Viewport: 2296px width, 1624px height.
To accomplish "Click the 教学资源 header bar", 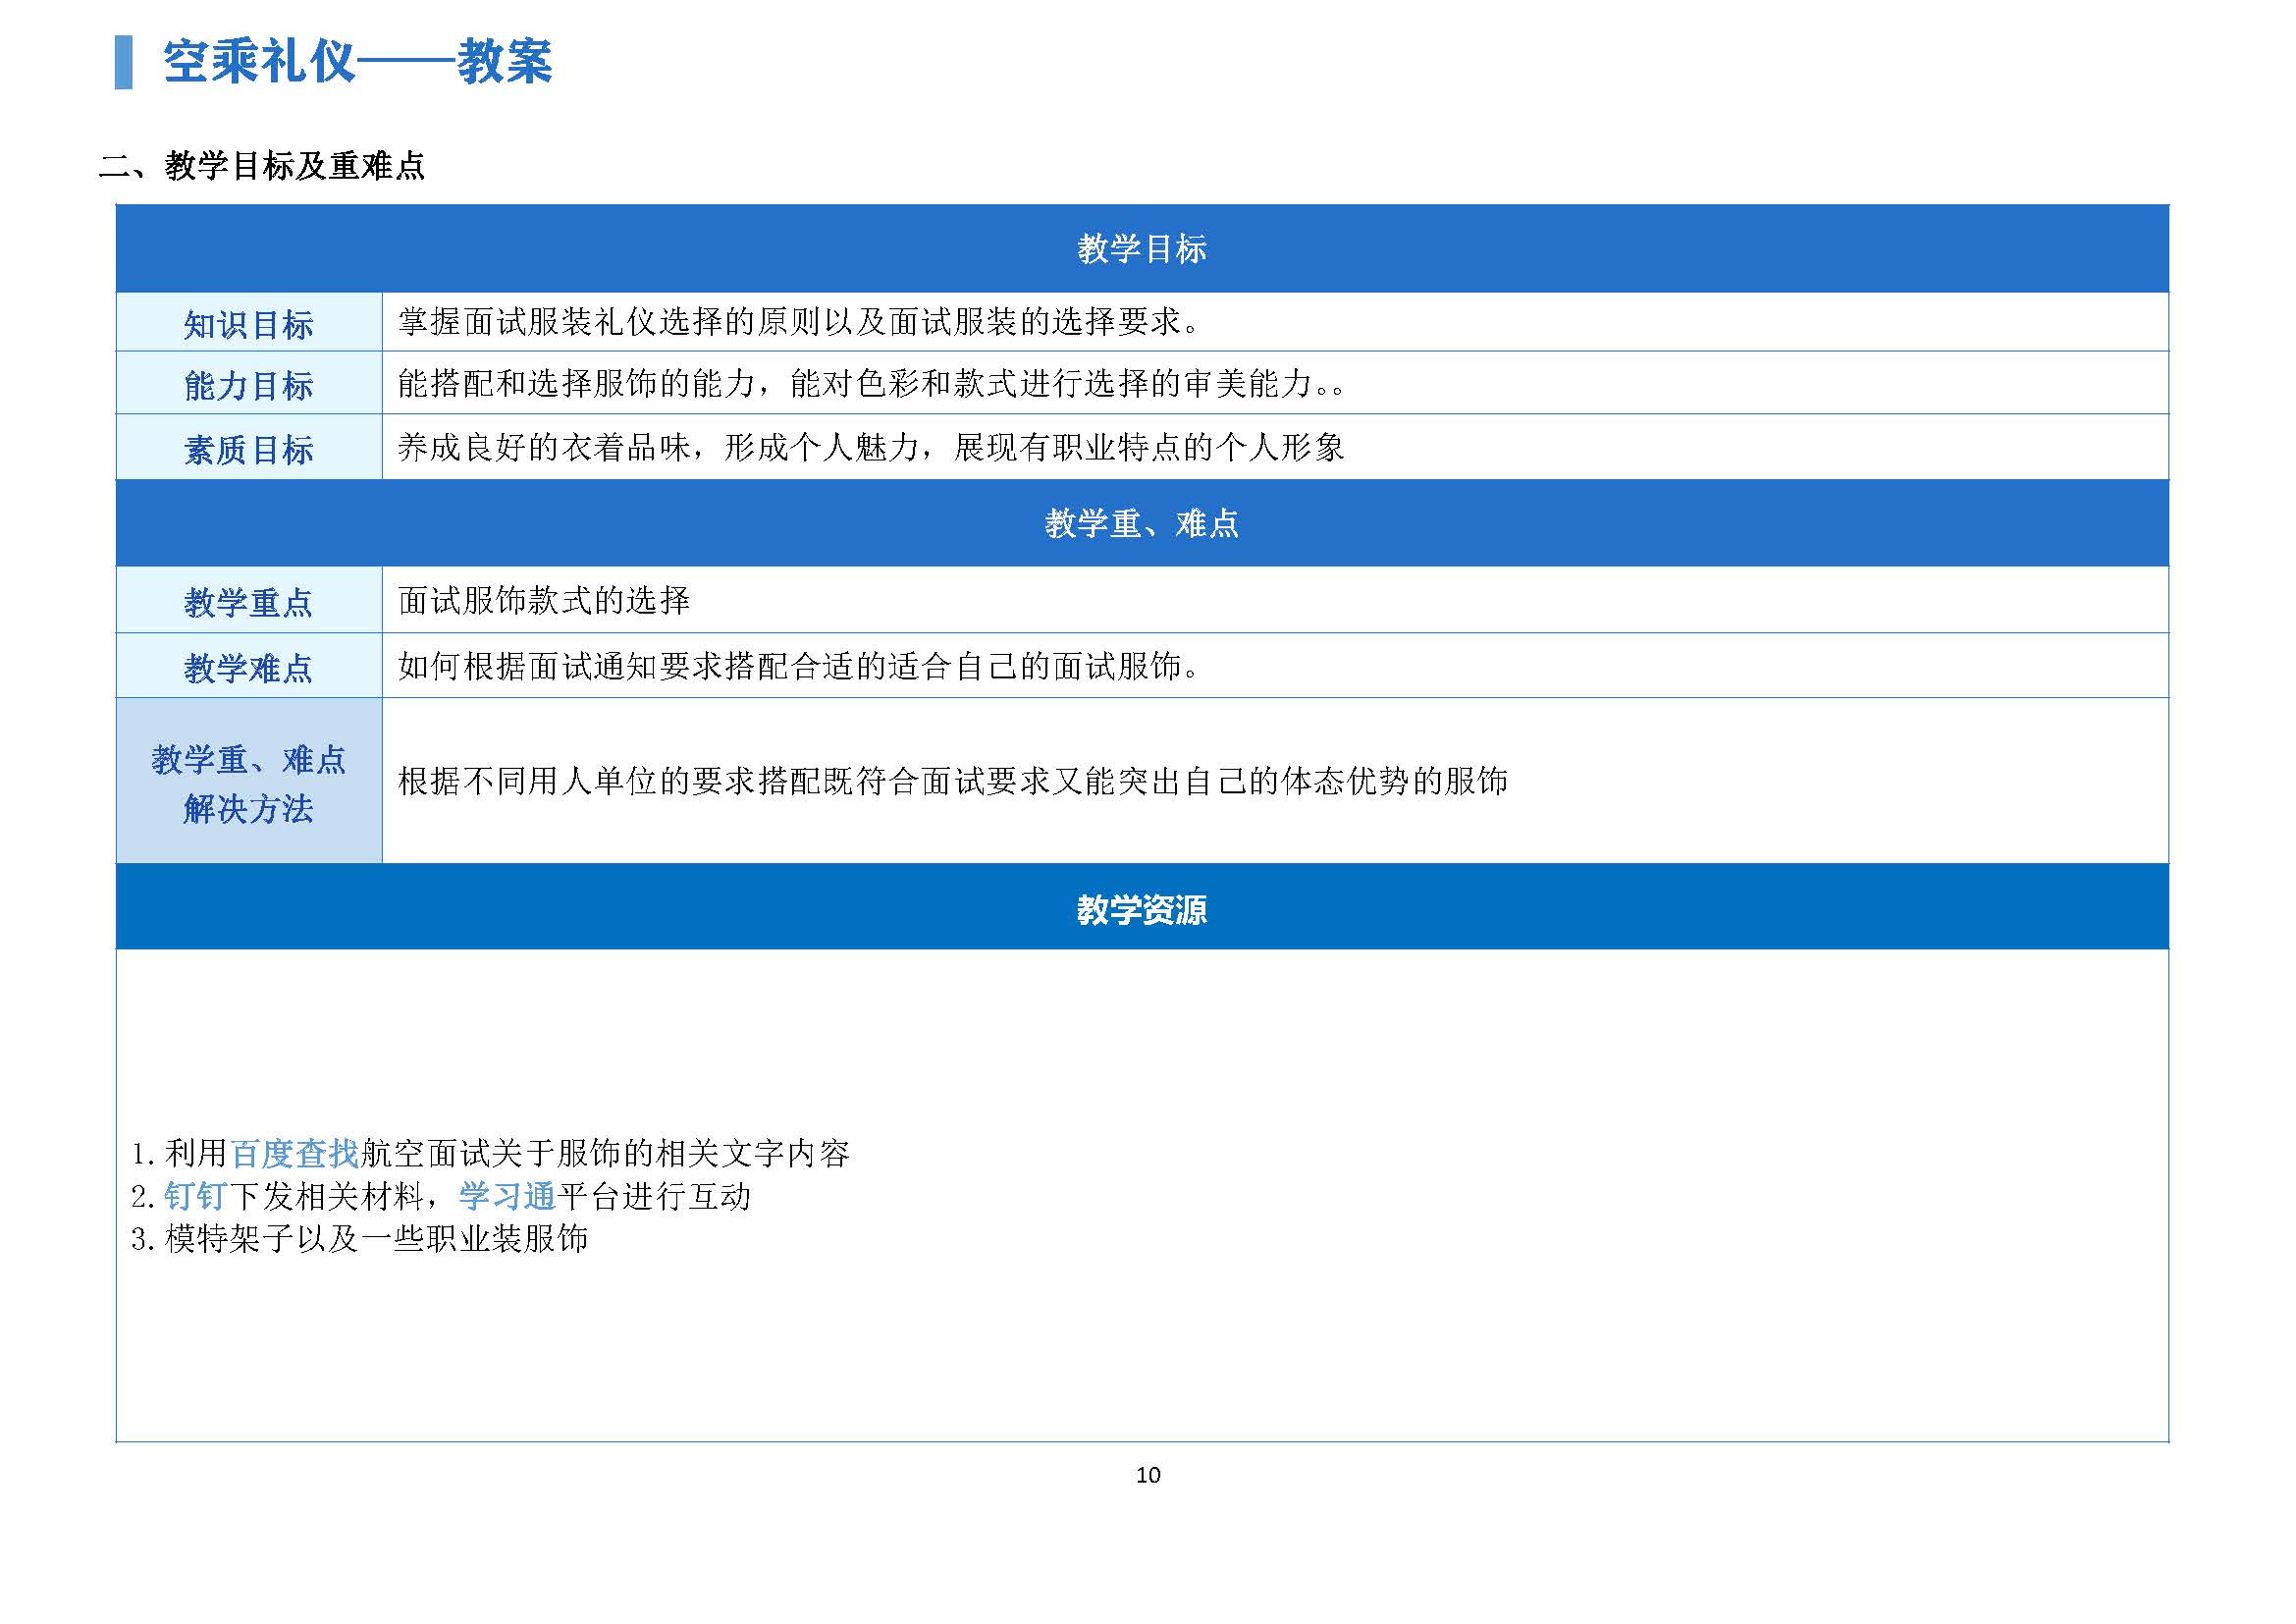I will pos(1142,907).
